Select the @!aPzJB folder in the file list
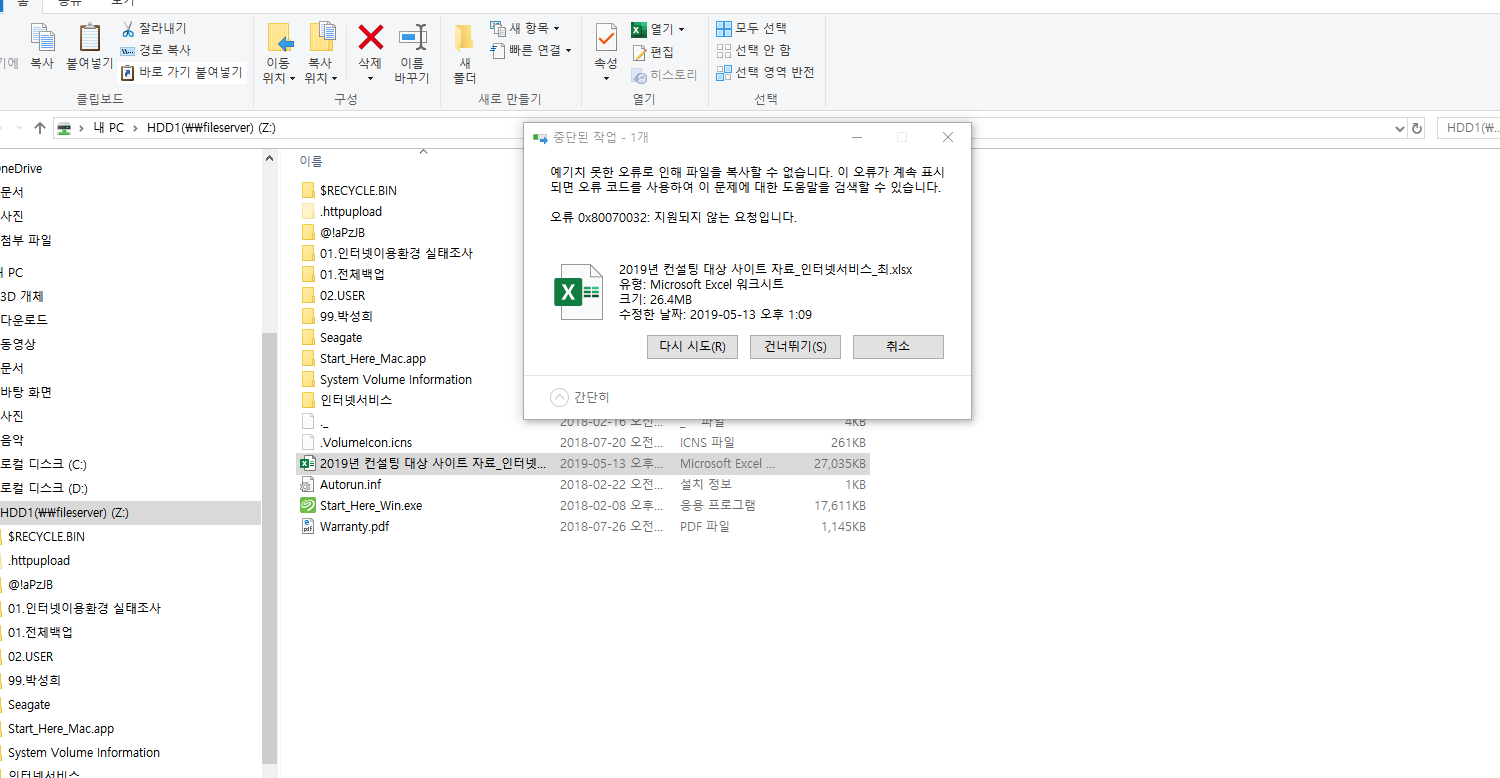This screenshot has width=1500, height=778. pos(342,233)
